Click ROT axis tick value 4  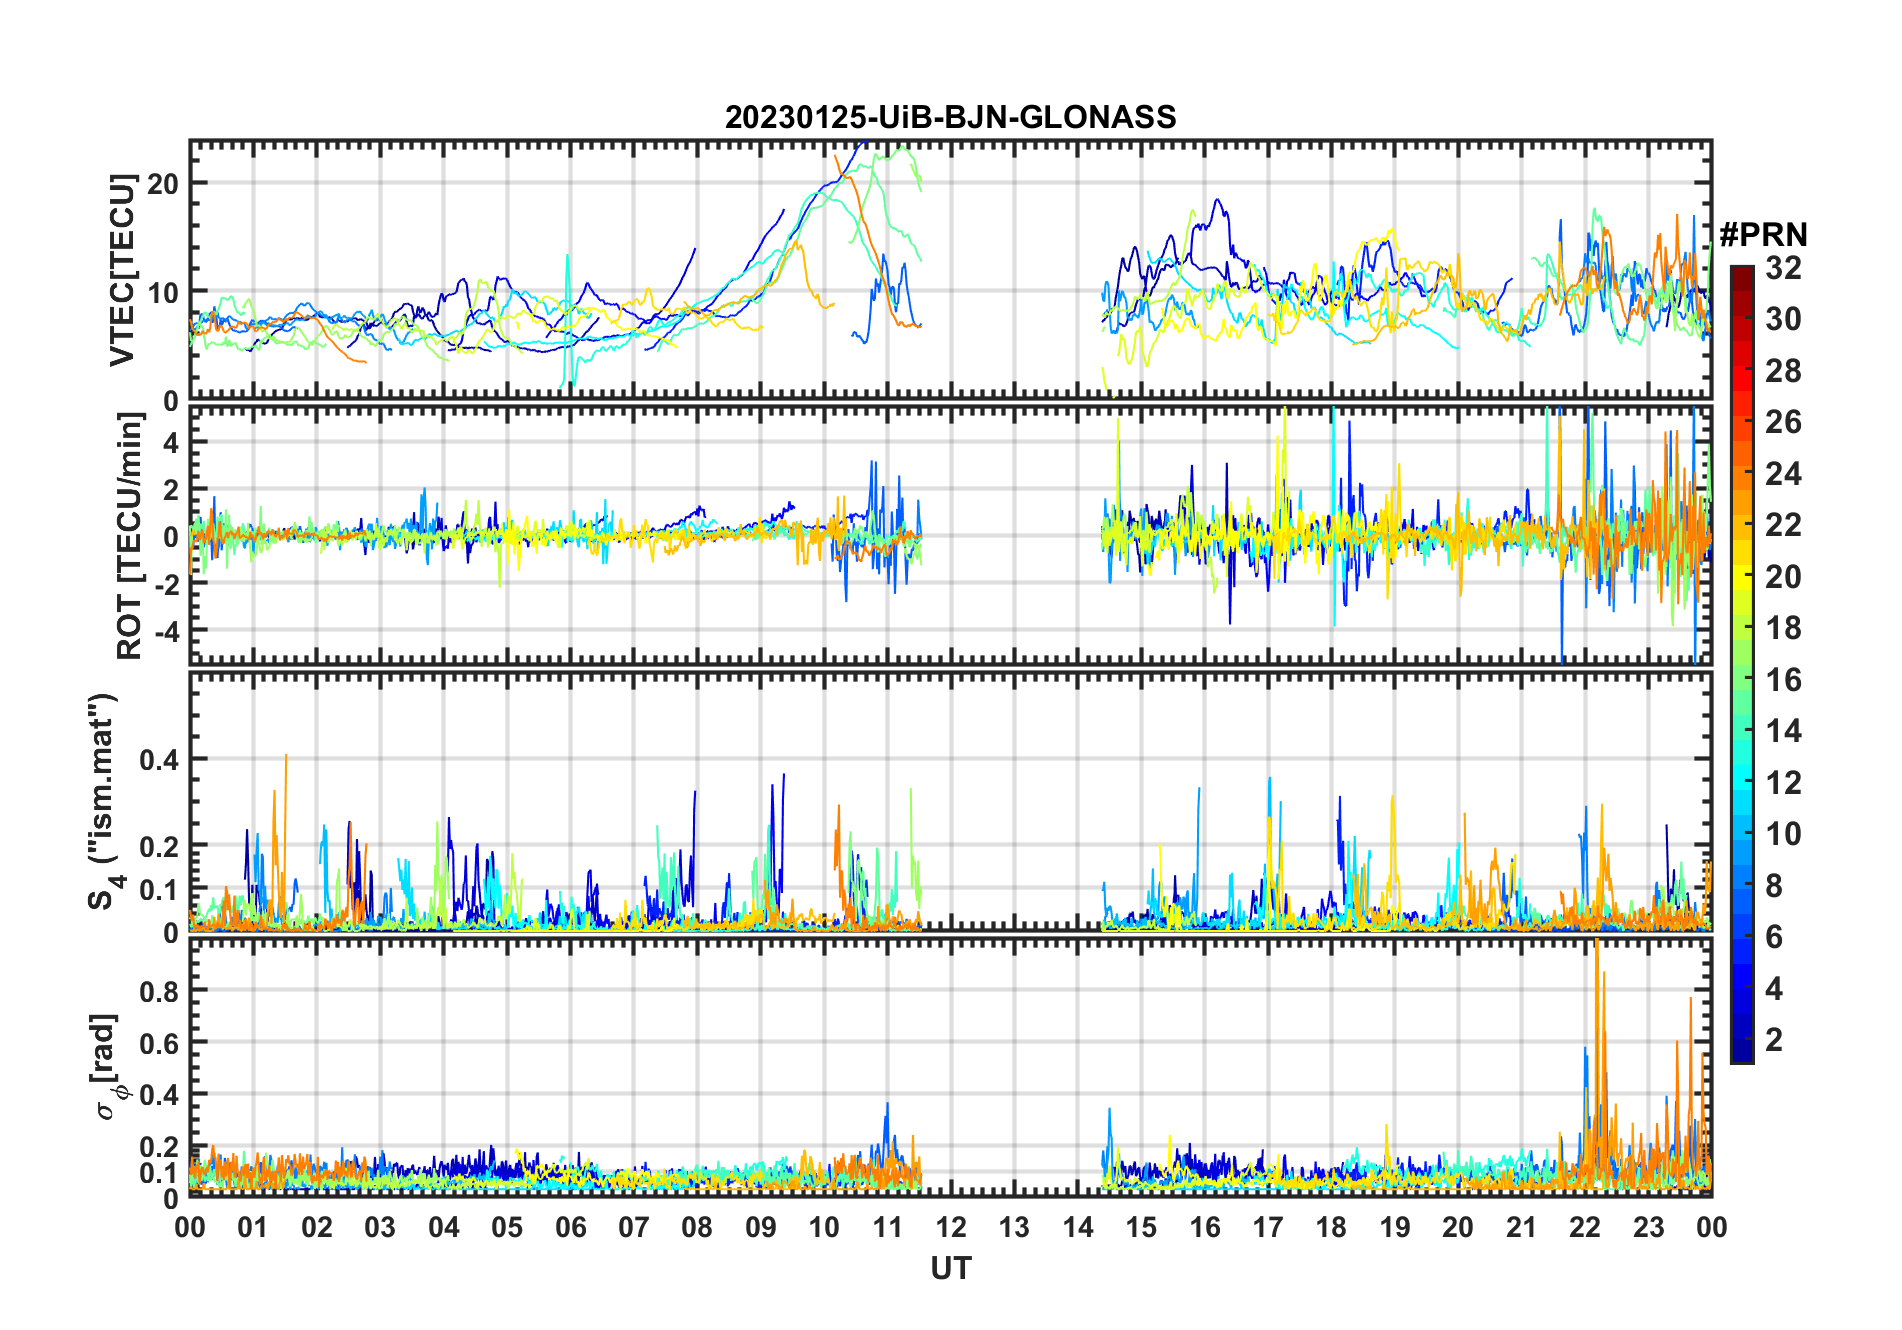[x=171, y=442]
